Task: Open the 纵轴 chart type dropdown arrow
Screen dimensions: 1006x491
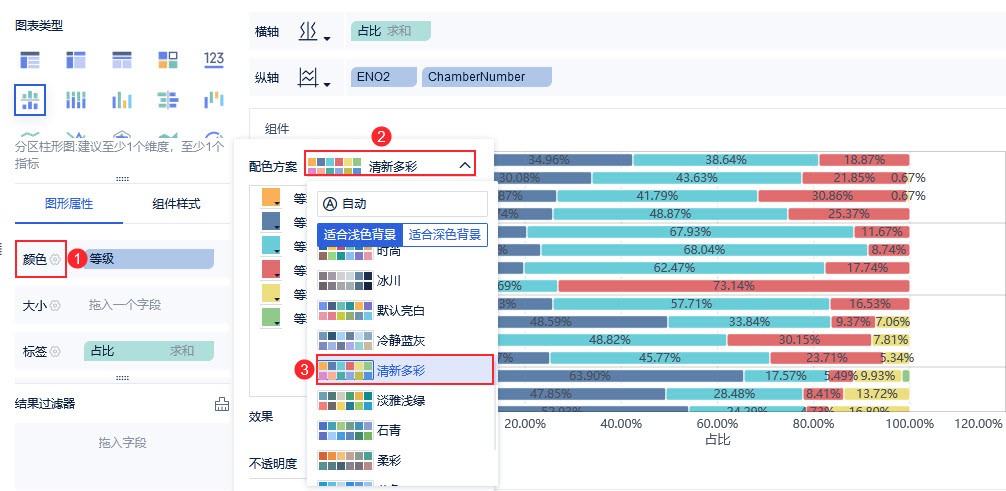Action: coord(326,84)
